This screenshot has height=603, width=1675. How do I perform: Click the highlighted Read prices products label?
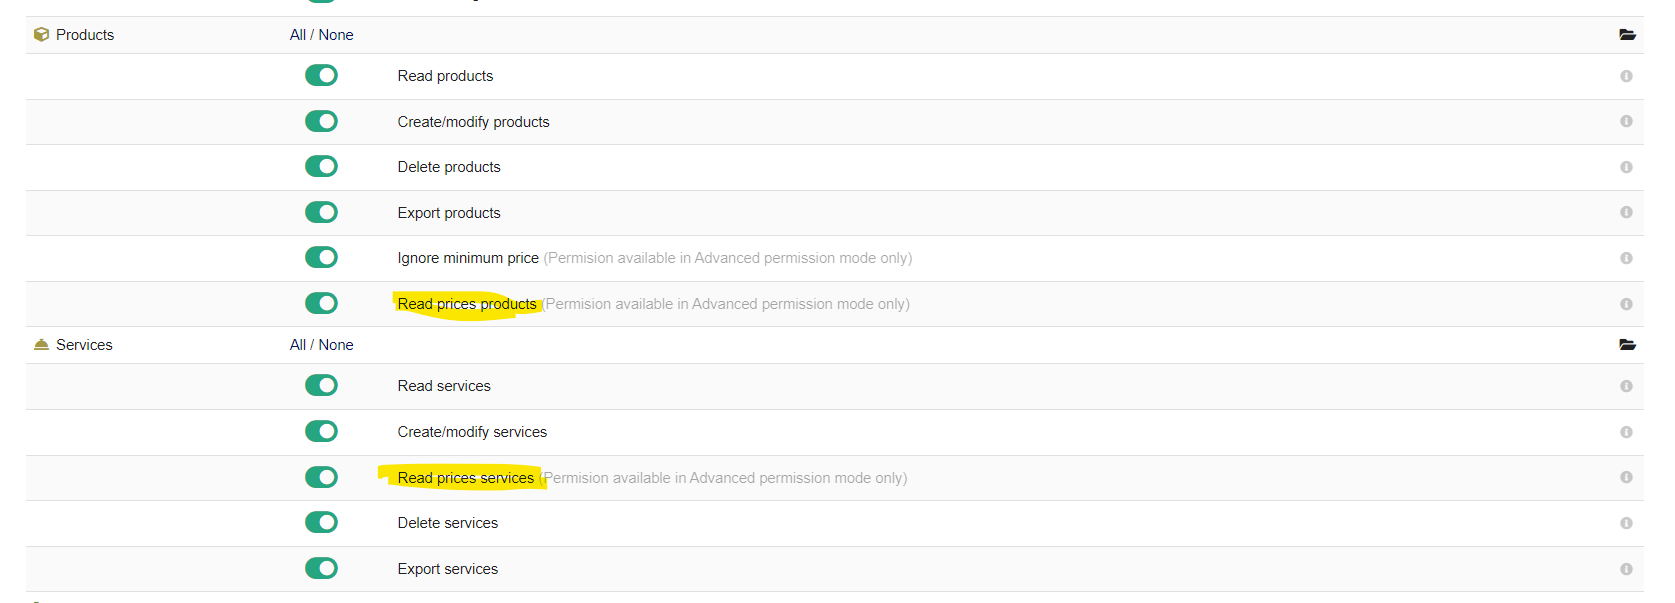click(466, 303)
